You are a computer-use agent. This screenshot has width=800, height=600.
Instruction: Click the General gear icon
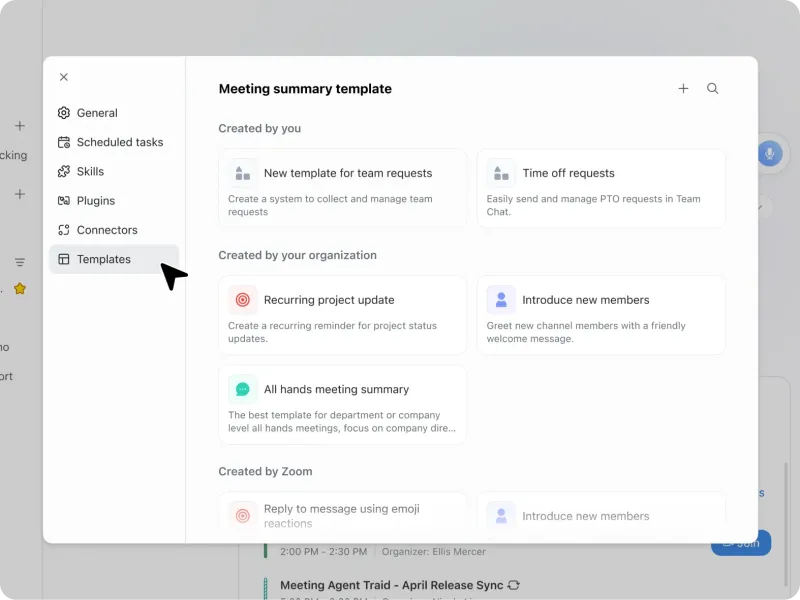click(x=64, y=113)
